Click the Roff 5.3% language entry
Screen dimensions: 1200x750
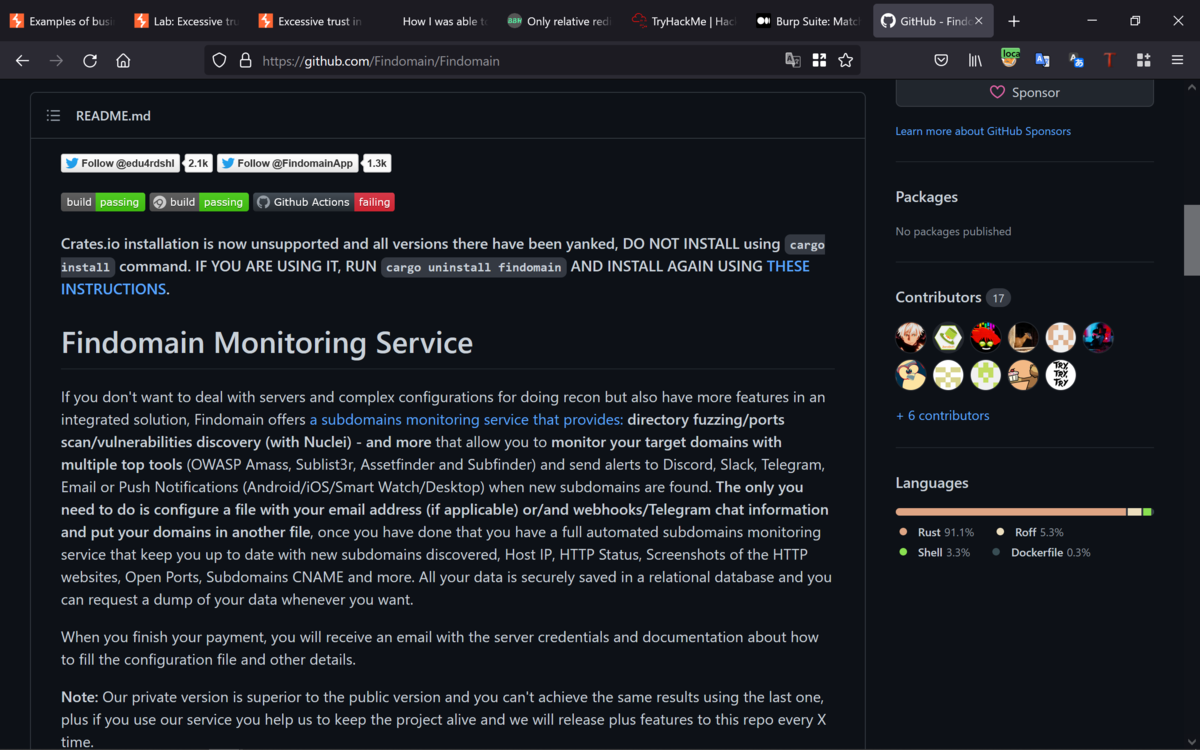1030,532
